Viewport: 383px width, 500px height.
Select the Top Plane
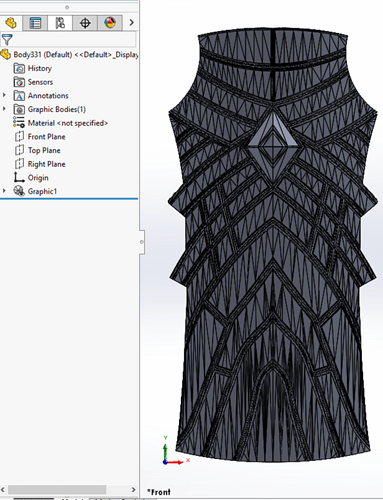coord(38,150)
